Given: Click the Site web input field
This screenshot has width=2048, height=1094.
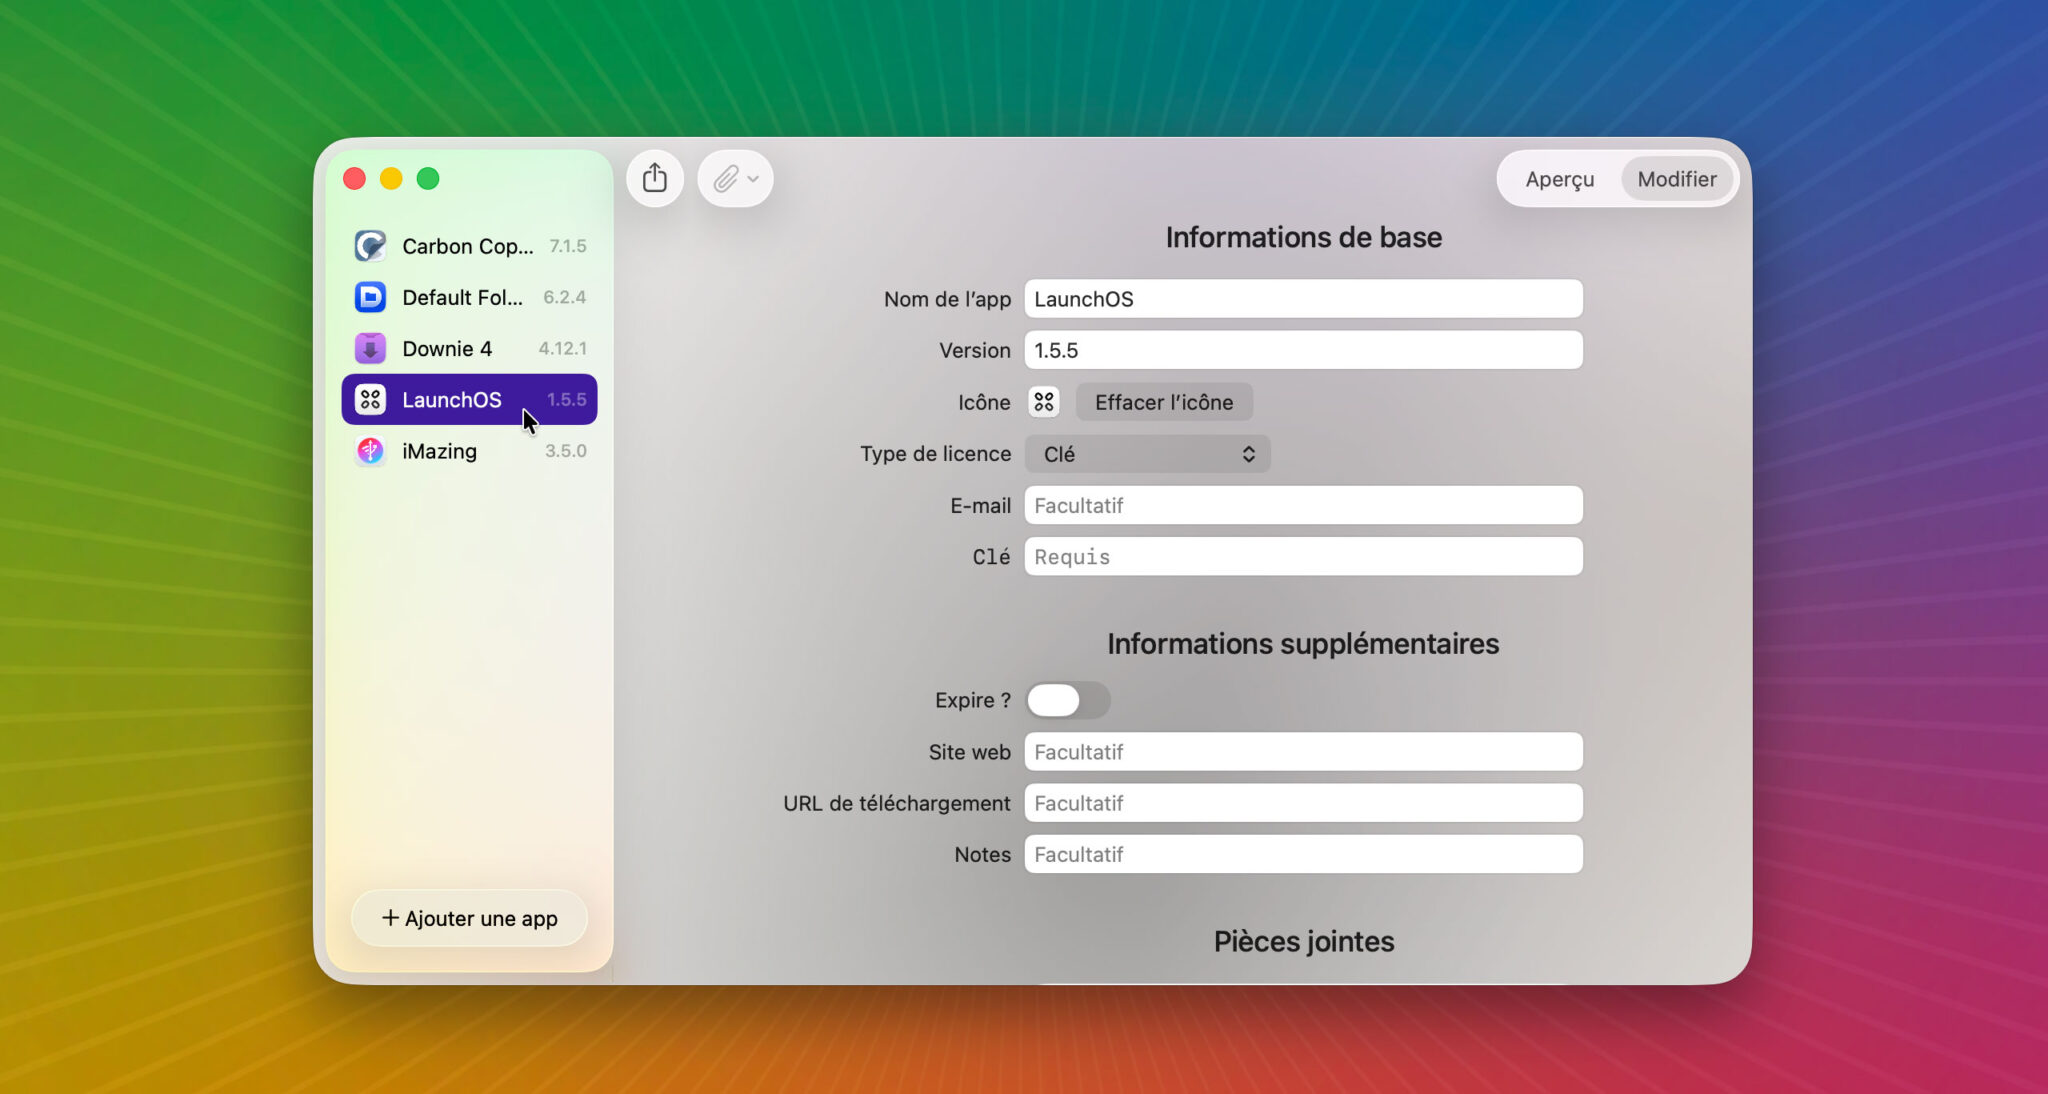Looking at the screenshot, I should pyautogui.click(x=1303, y=752).
